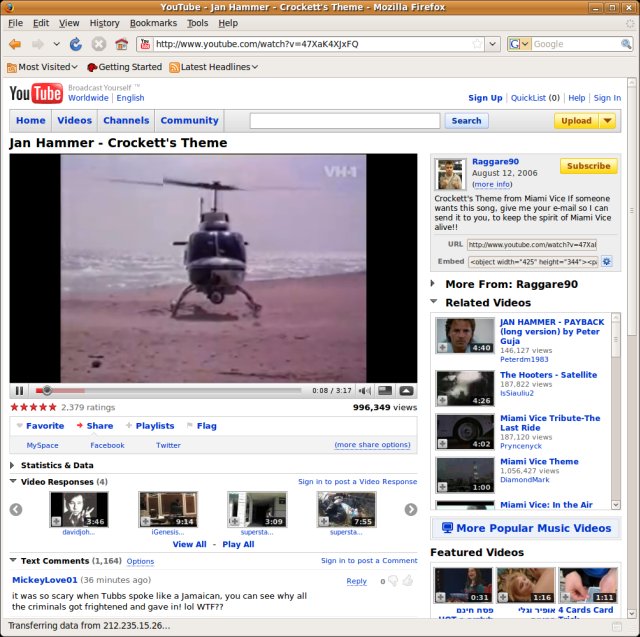Give comment a thumbs up

407,581
